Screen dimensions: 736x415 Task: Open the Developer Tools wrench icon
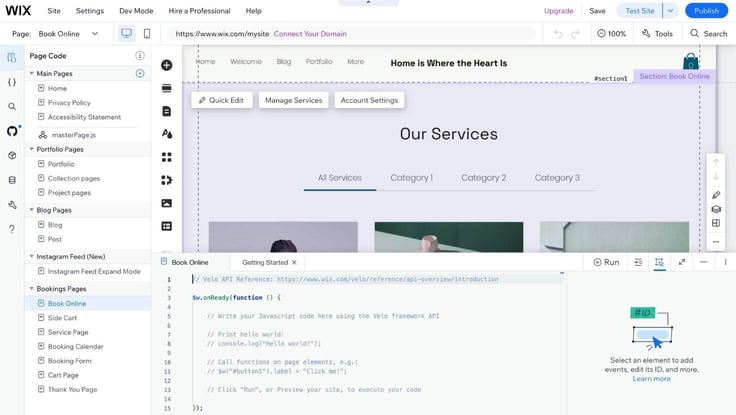pos(12,205)
